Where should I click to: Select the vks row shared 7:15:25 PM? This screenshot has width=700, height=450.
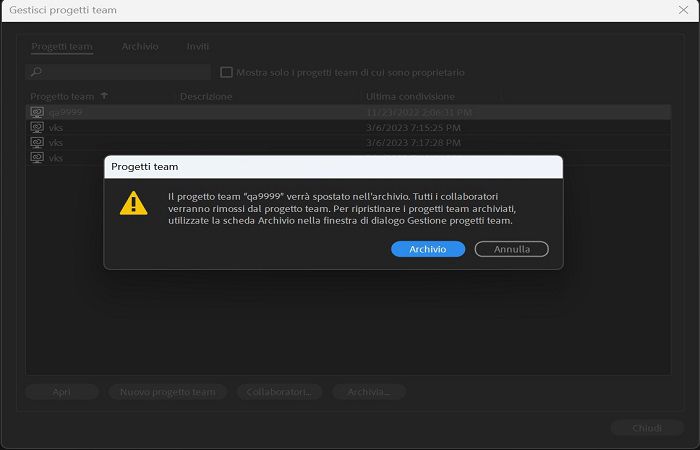tap(348, 128)
